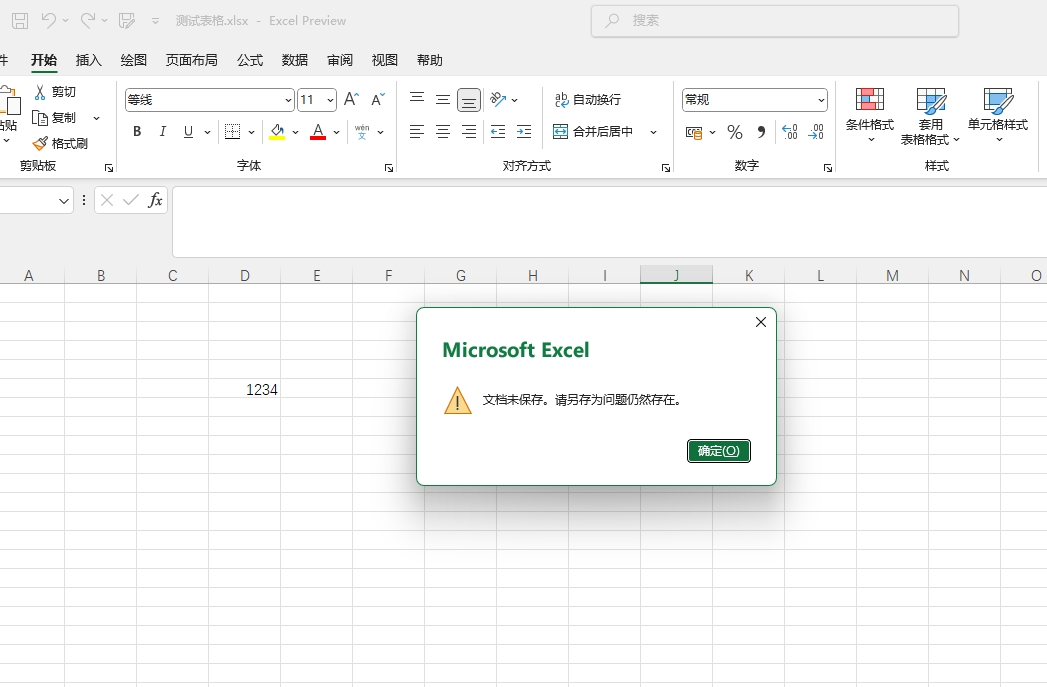Click the increase decimal icon
This screenshot has height=687, width=1047.
[x=789, y=132]
